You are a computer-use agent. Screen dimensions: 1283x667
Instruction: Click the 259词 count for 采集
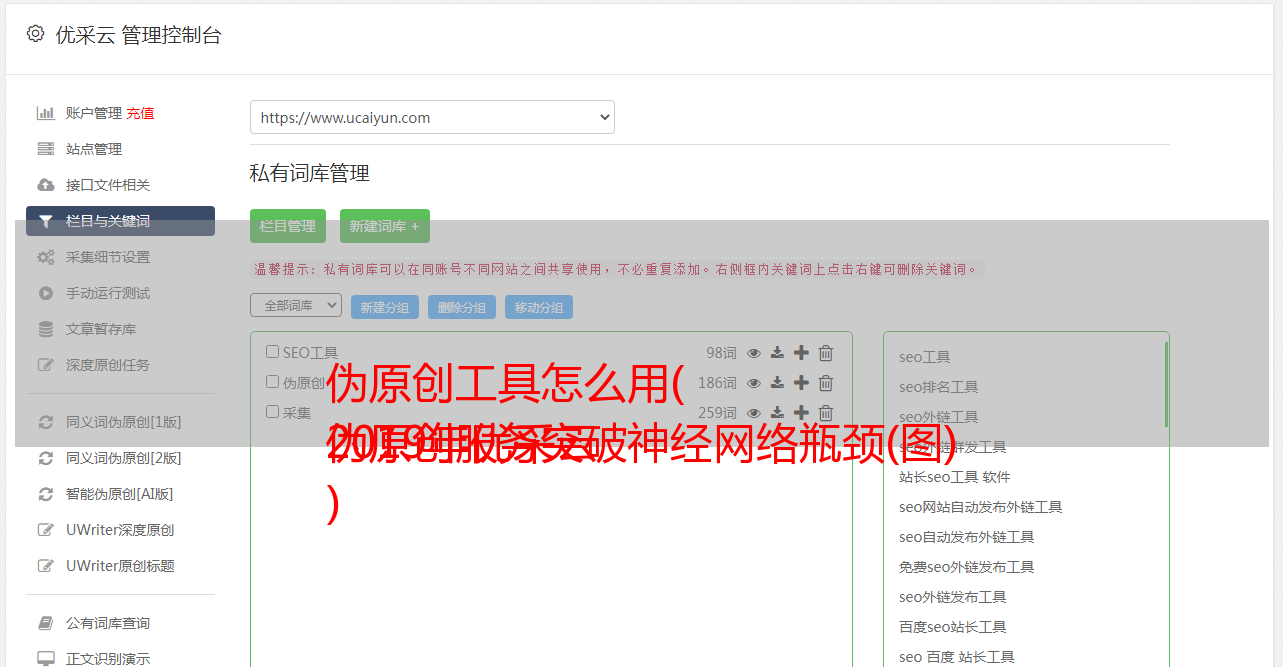[717, 413]
